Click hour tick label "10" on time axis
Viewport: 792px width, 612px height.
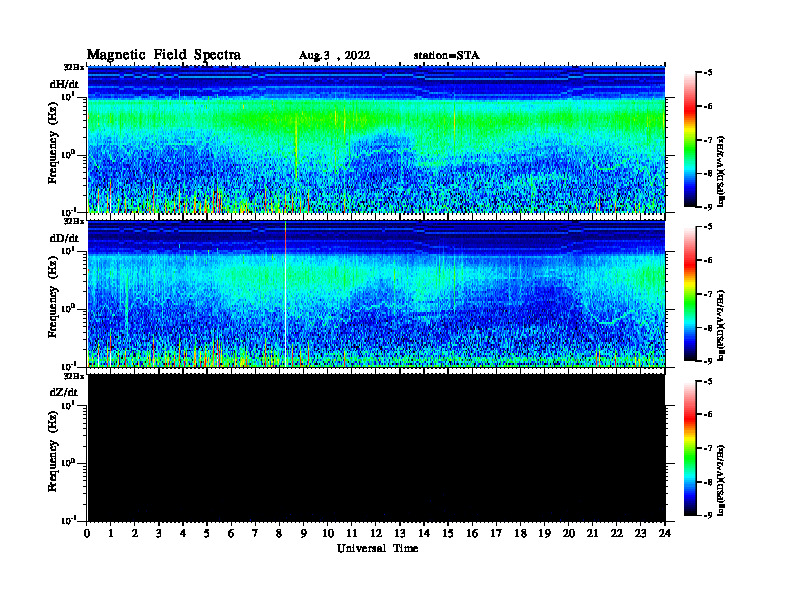[328, 533]
